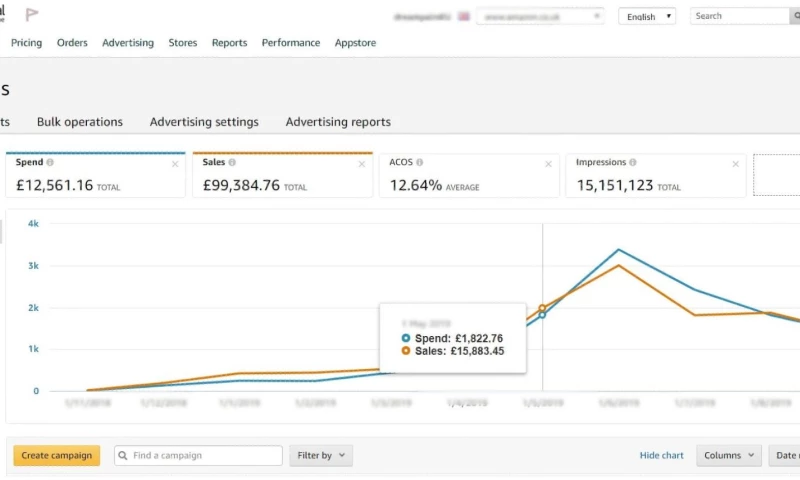Focus the Find a campaign field
This screenshot has width=800, height=480.
pyautogui.click(x=198, y=456)
